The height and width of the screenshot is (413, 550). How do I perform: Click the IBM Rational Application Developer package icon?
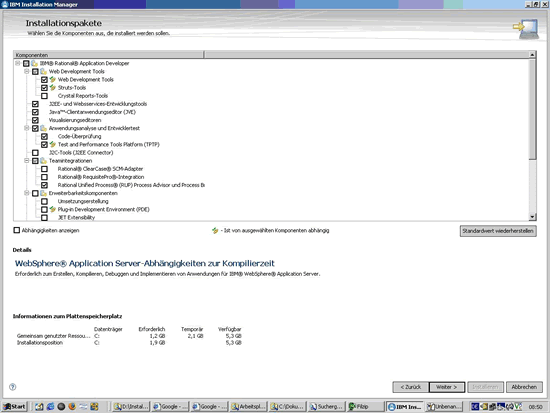(34, 63)
